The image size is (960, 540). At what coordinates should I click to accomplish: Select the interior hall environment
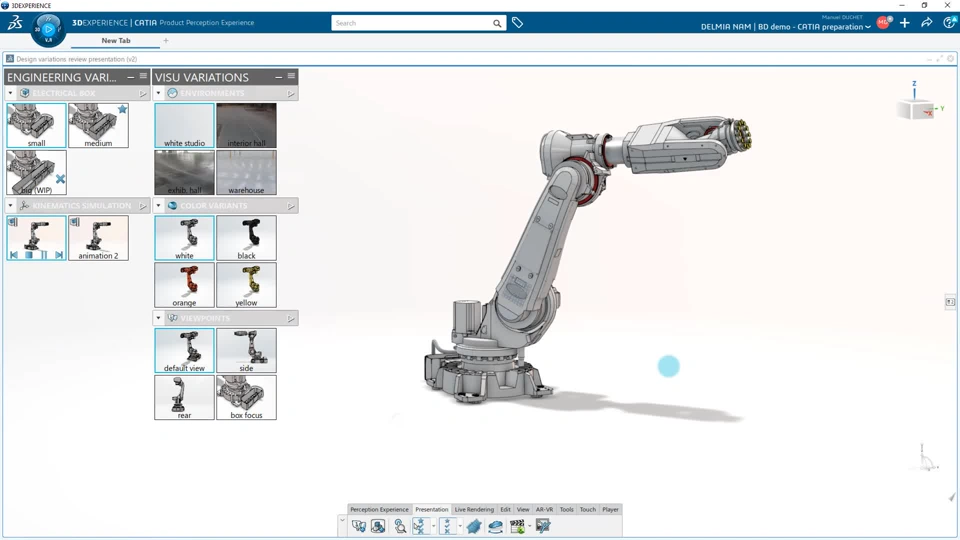tap(246, 126)
